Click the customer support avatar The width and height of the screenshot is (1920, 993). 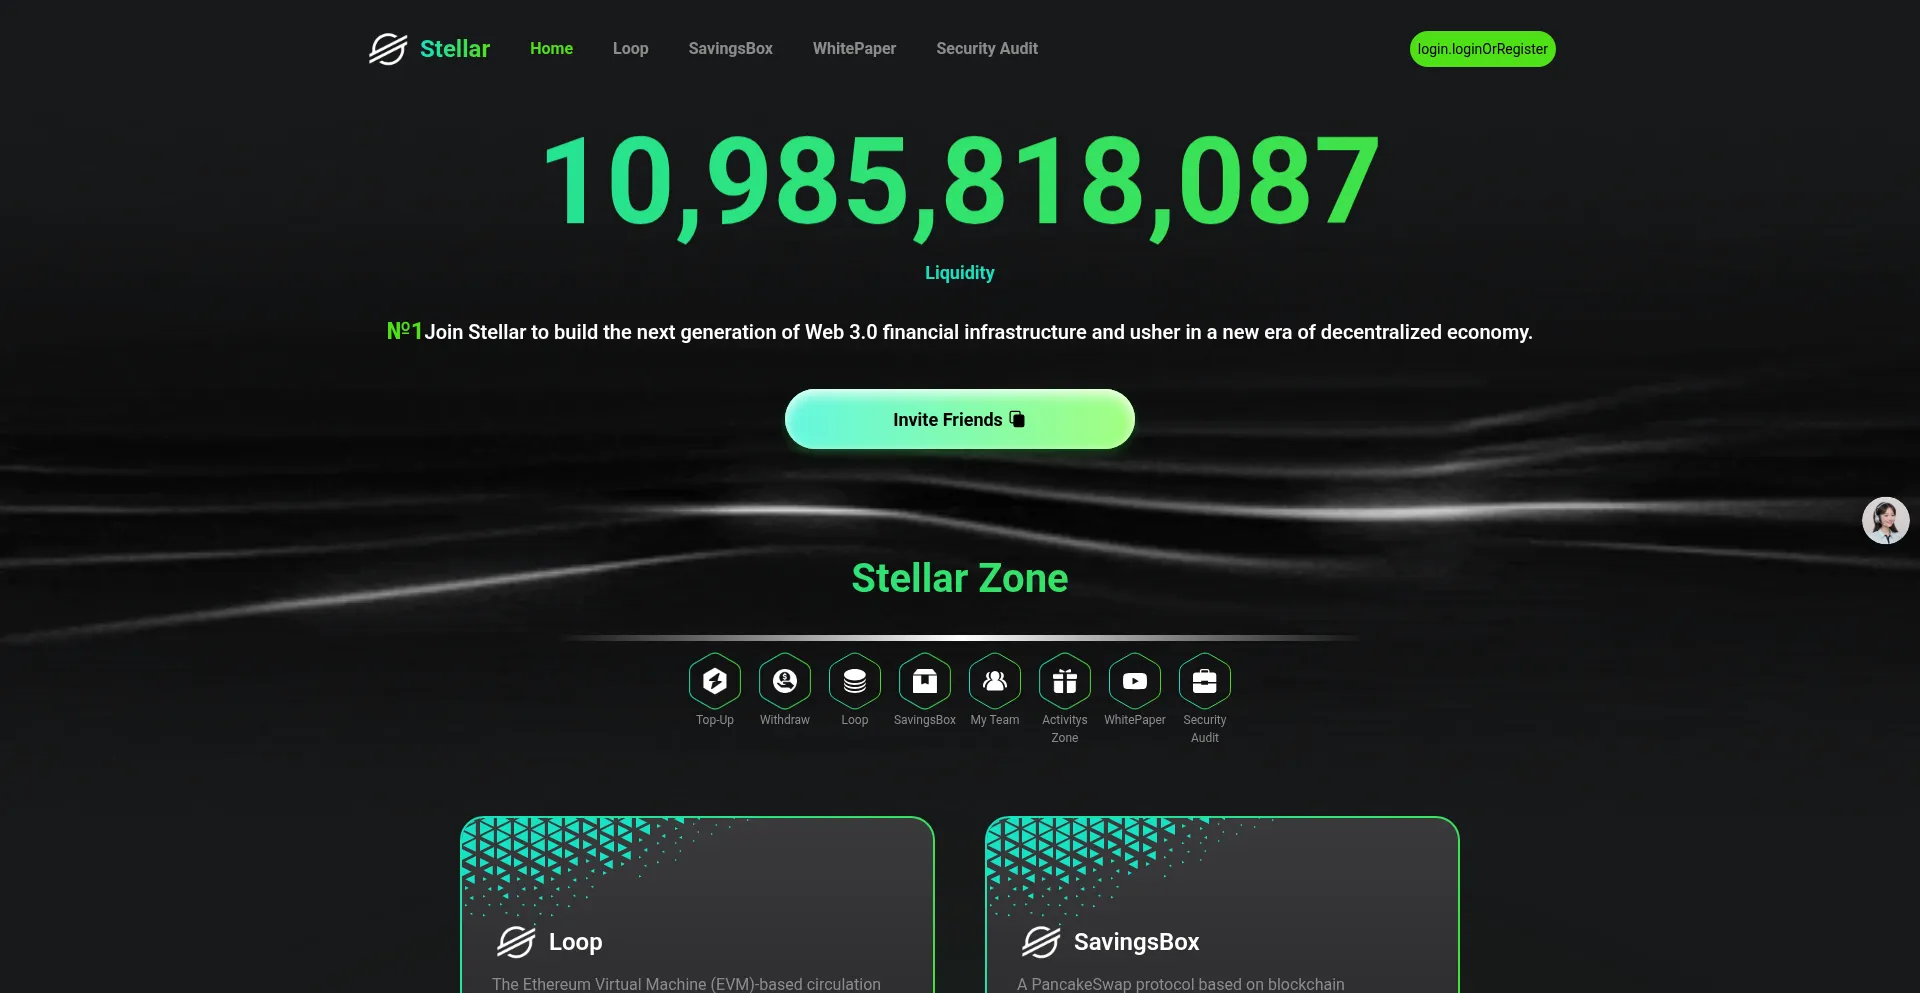(x=1886, y=521)
